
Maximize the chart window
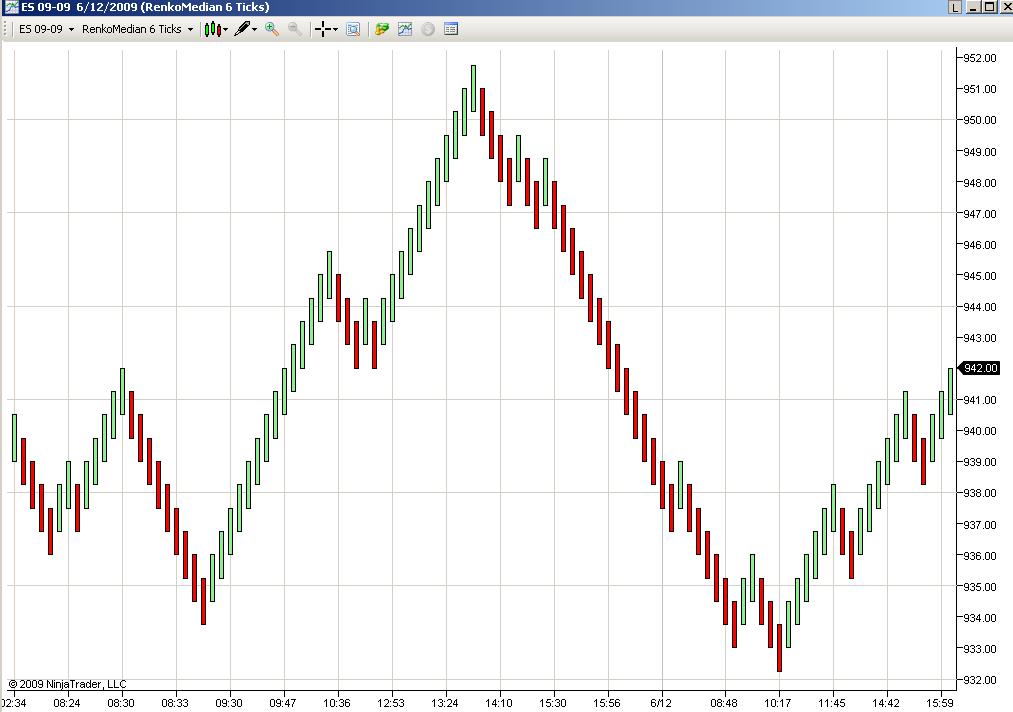pos(989,7)
